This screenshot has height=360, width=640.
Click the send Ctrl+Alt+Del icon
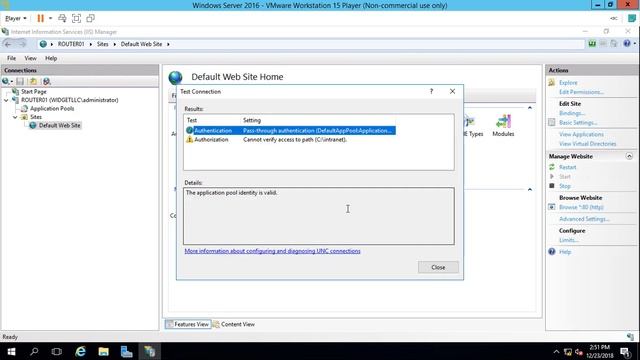62,18
